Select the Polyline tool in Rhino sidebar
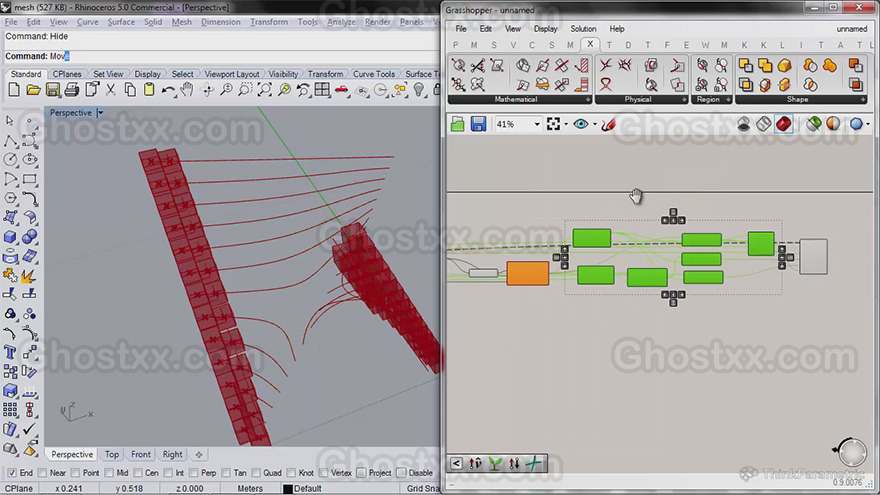Screen dimensions: 880x495 pyautogui.click(x=10, y=140)
